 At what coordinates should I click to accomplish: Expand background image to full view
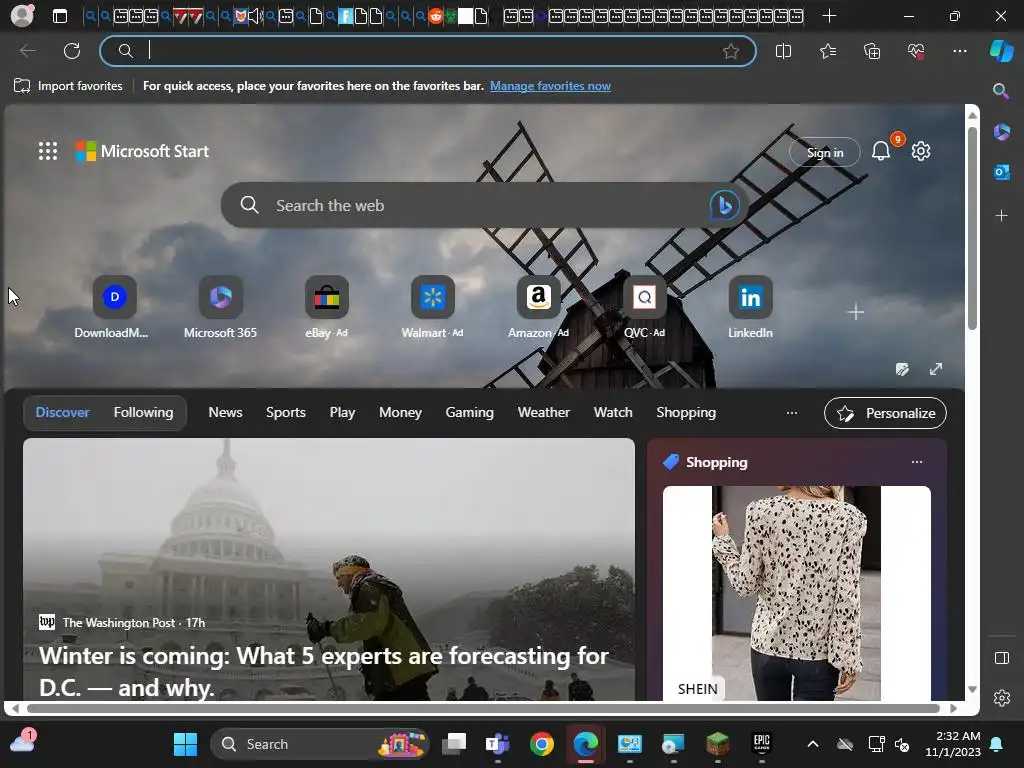936,369
